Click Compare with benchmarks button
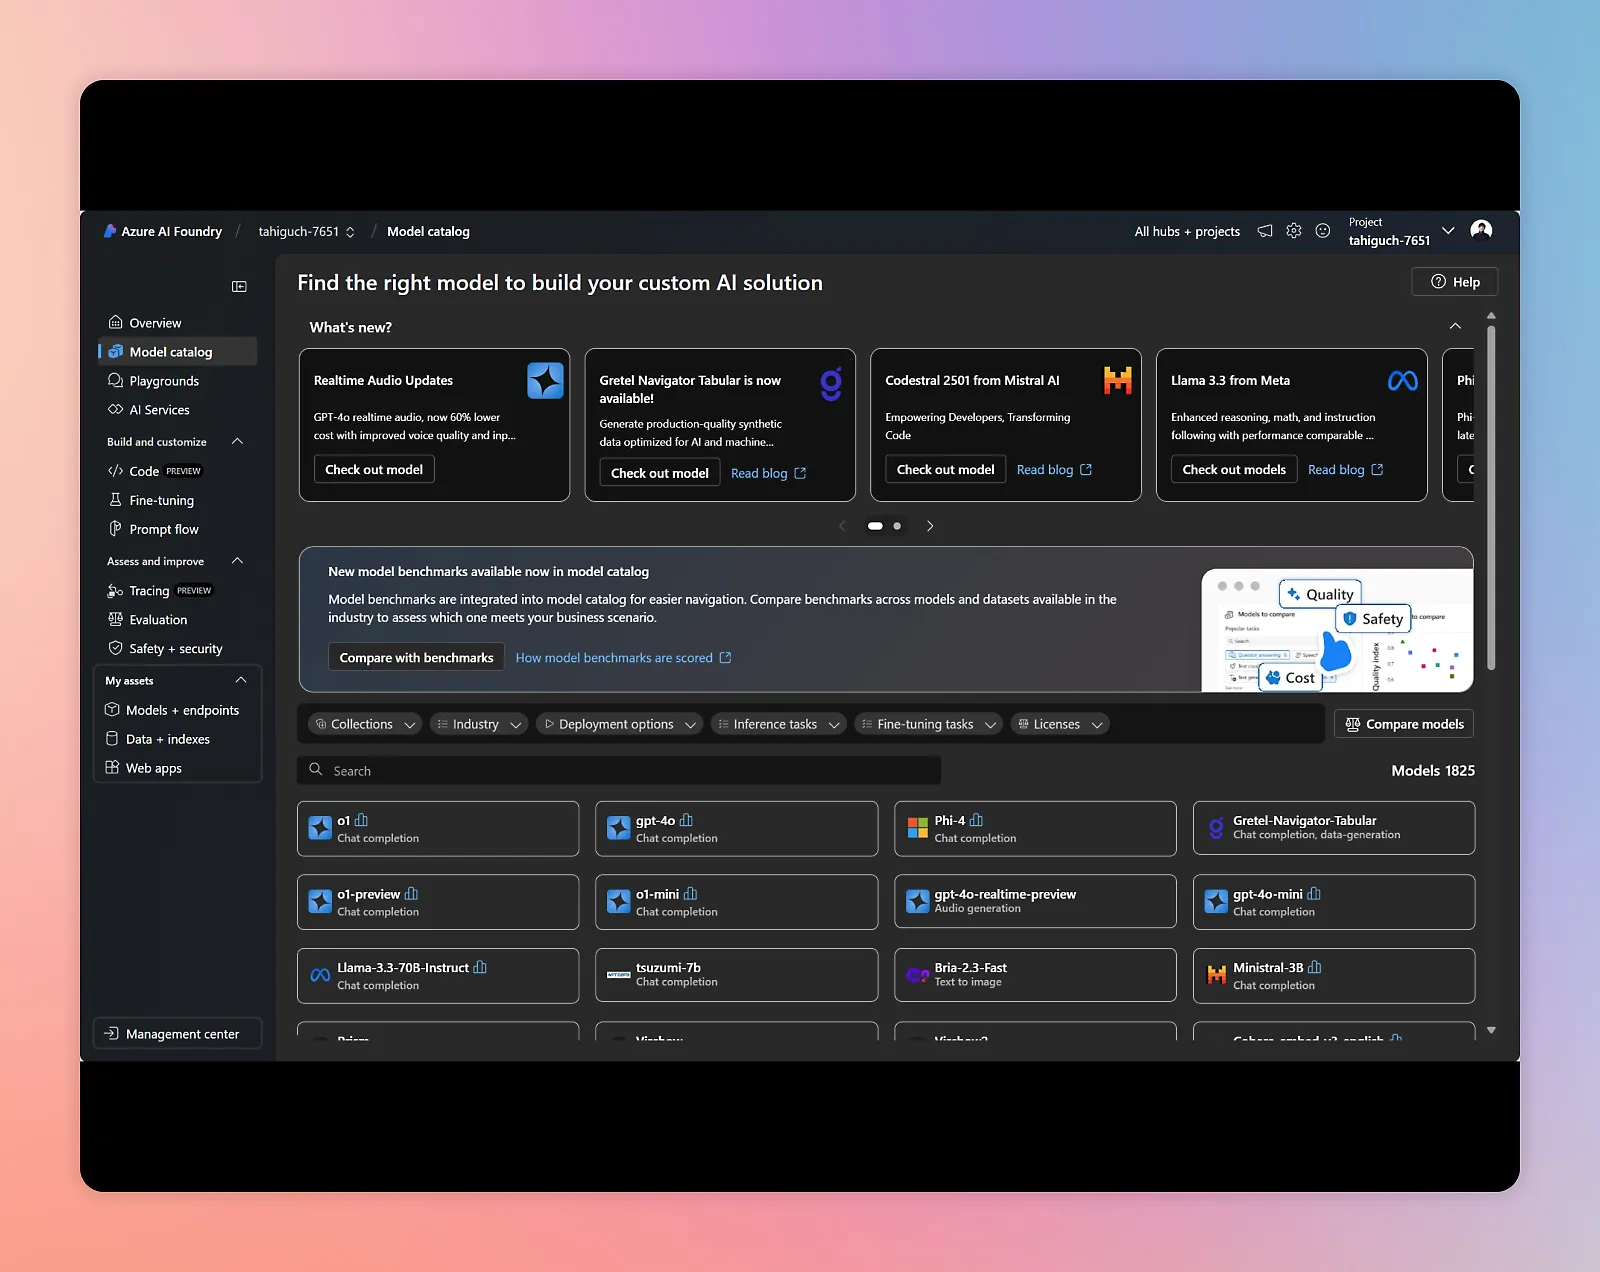 pos(416,657)
